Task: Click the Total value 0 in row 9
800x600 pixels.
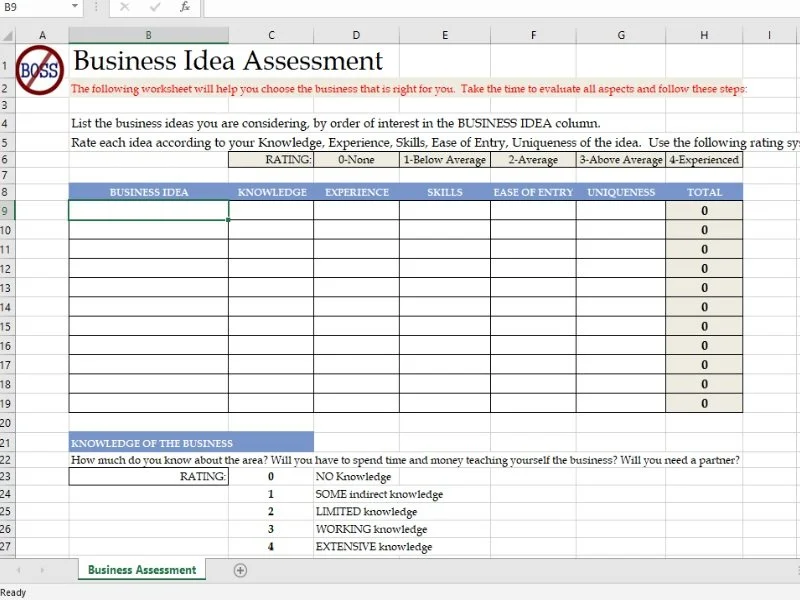Action: pos(704,211)
